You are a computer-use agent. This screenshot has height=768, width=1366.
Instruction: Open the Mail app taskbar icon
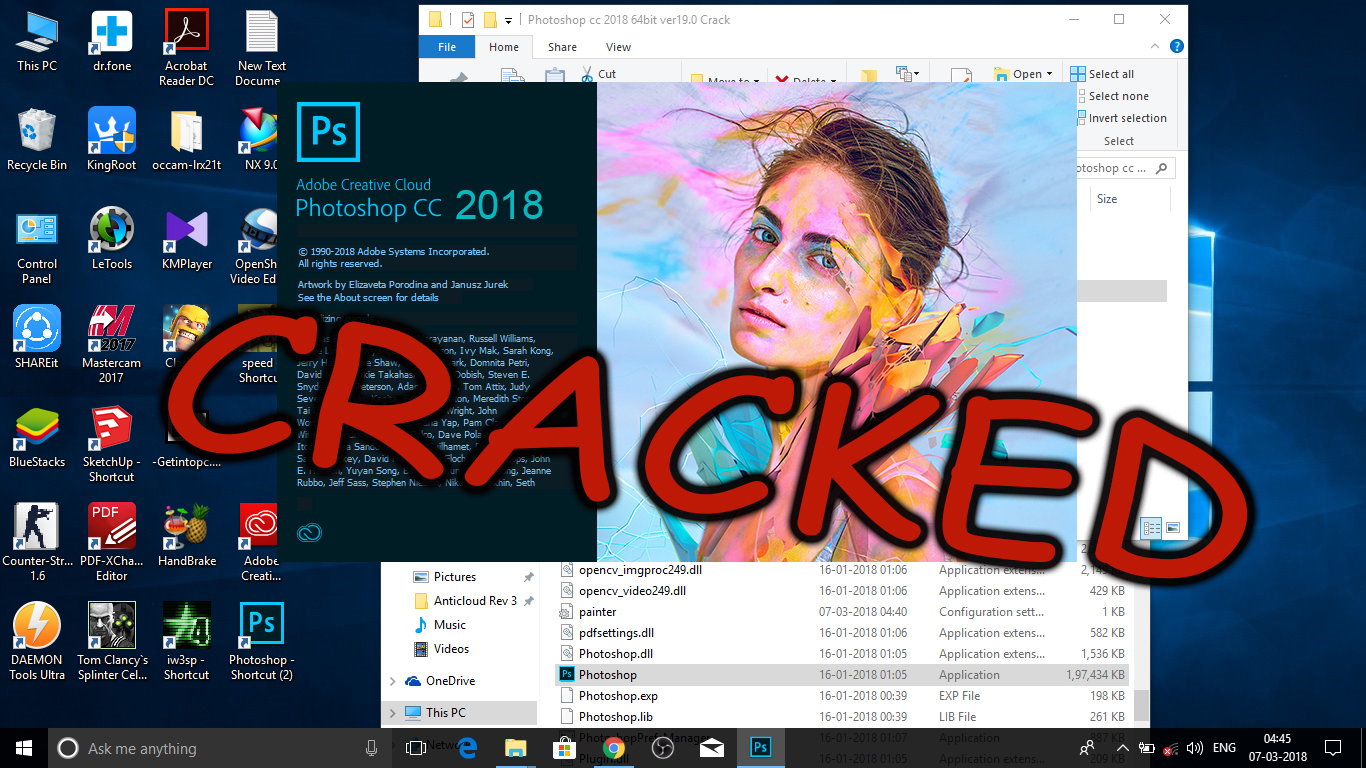711,748
